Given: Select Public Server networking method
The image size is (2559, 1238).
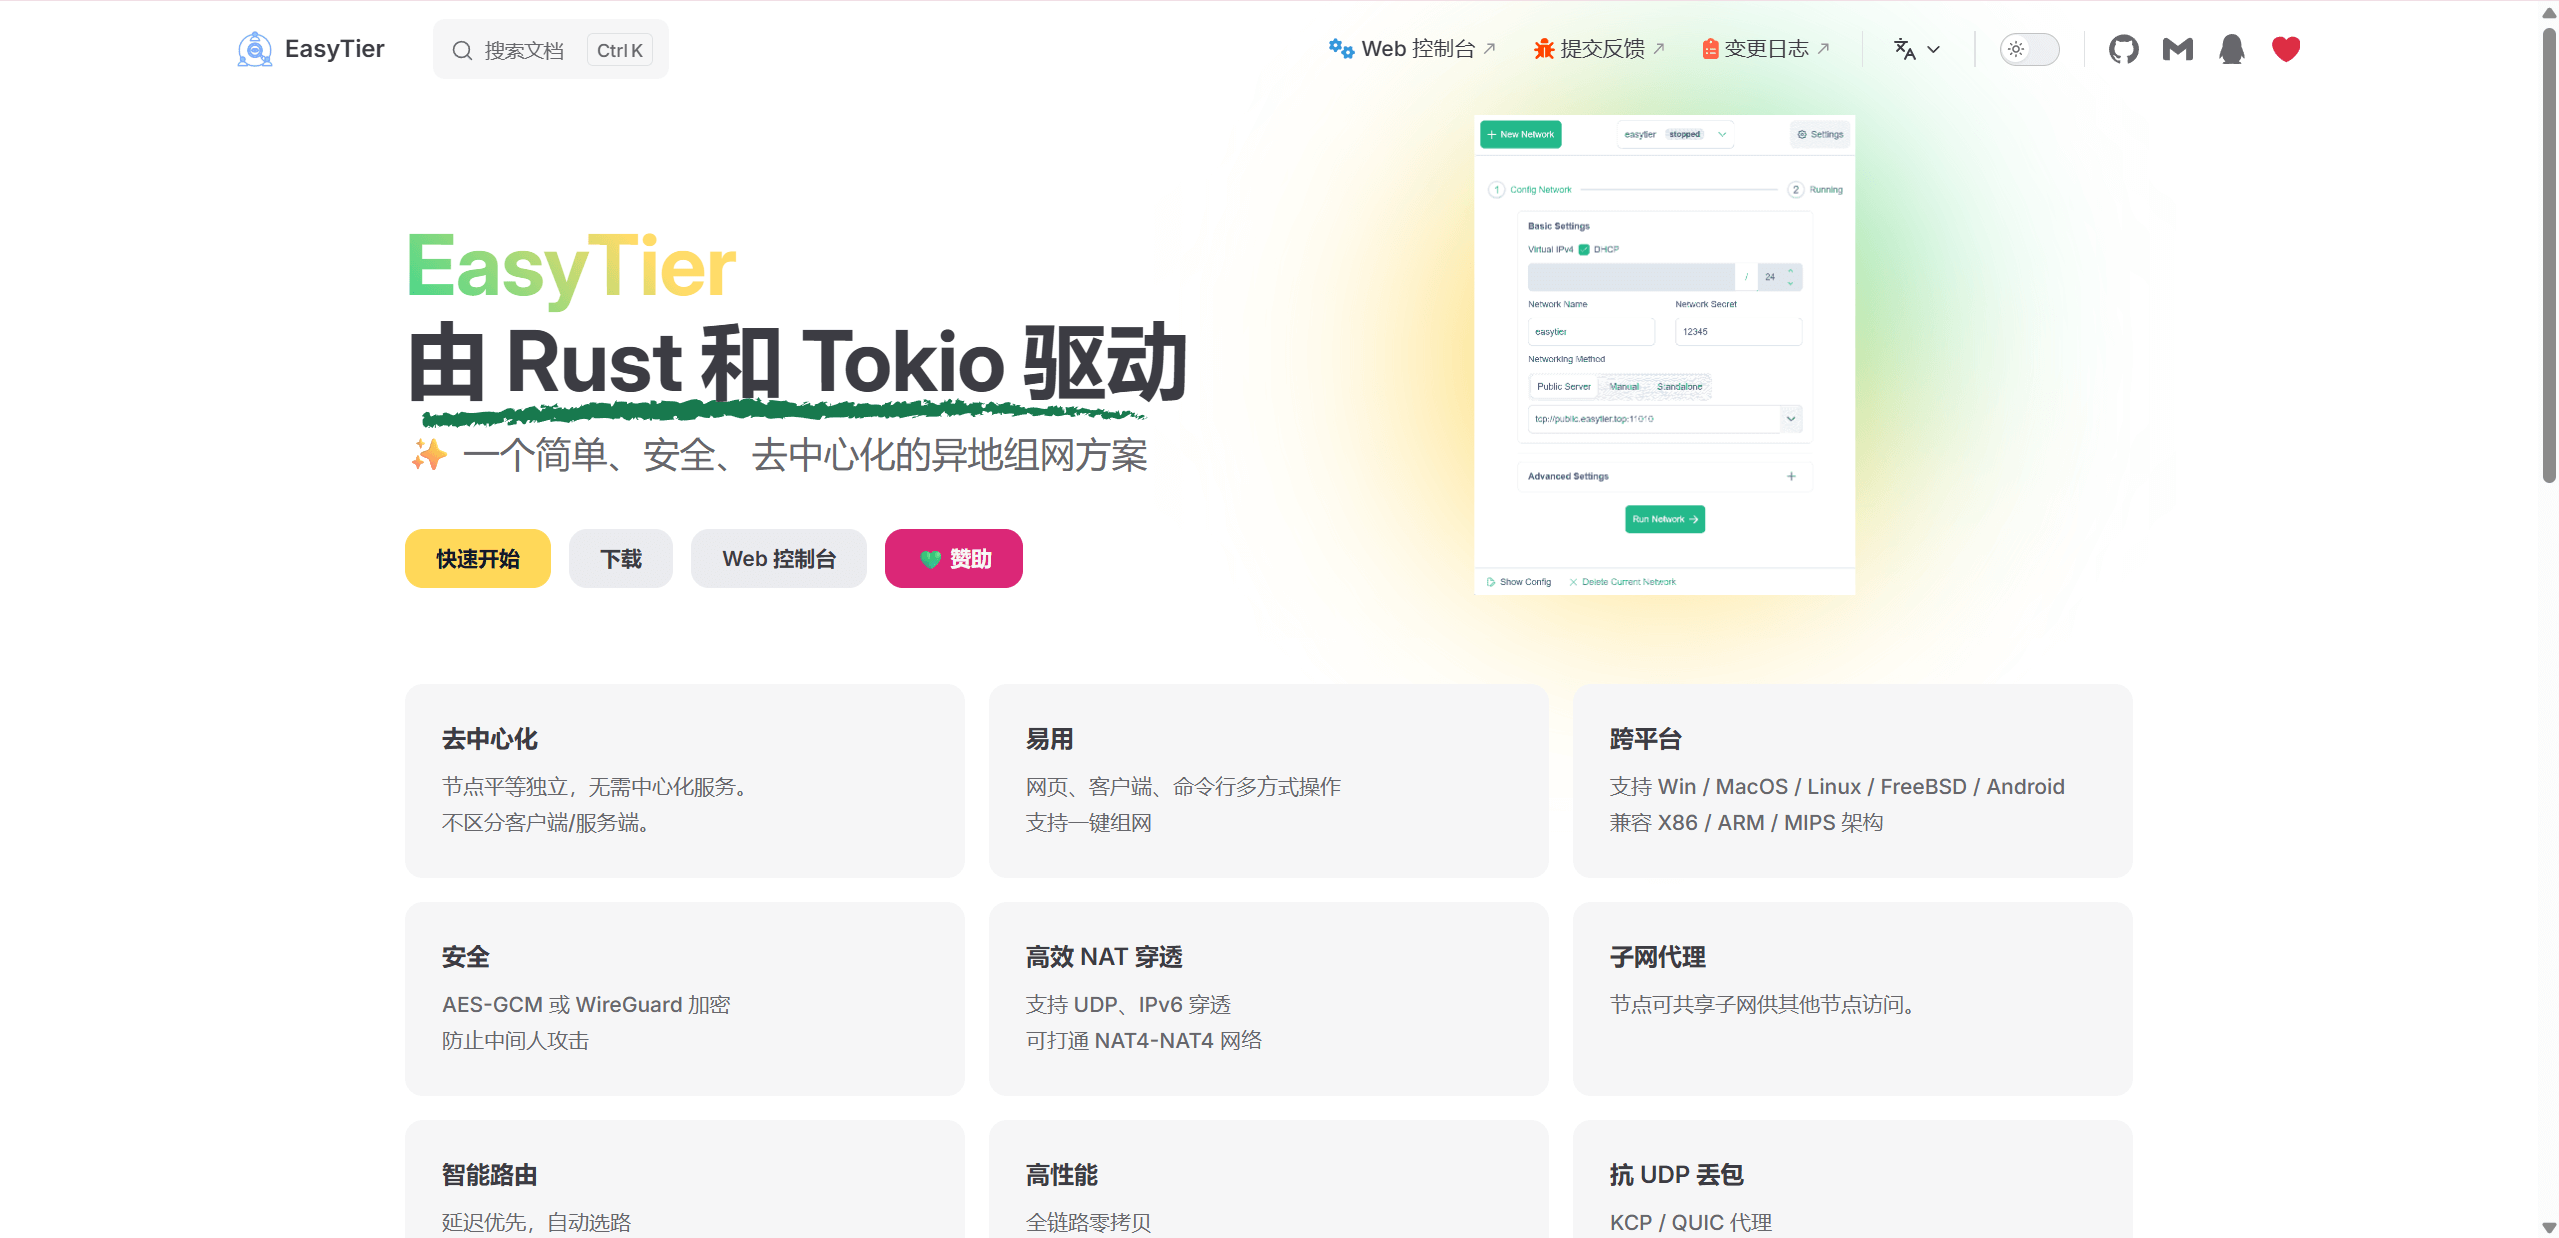Looking at the screenshot, I should pyautogui.click(x=1563, y=387).
